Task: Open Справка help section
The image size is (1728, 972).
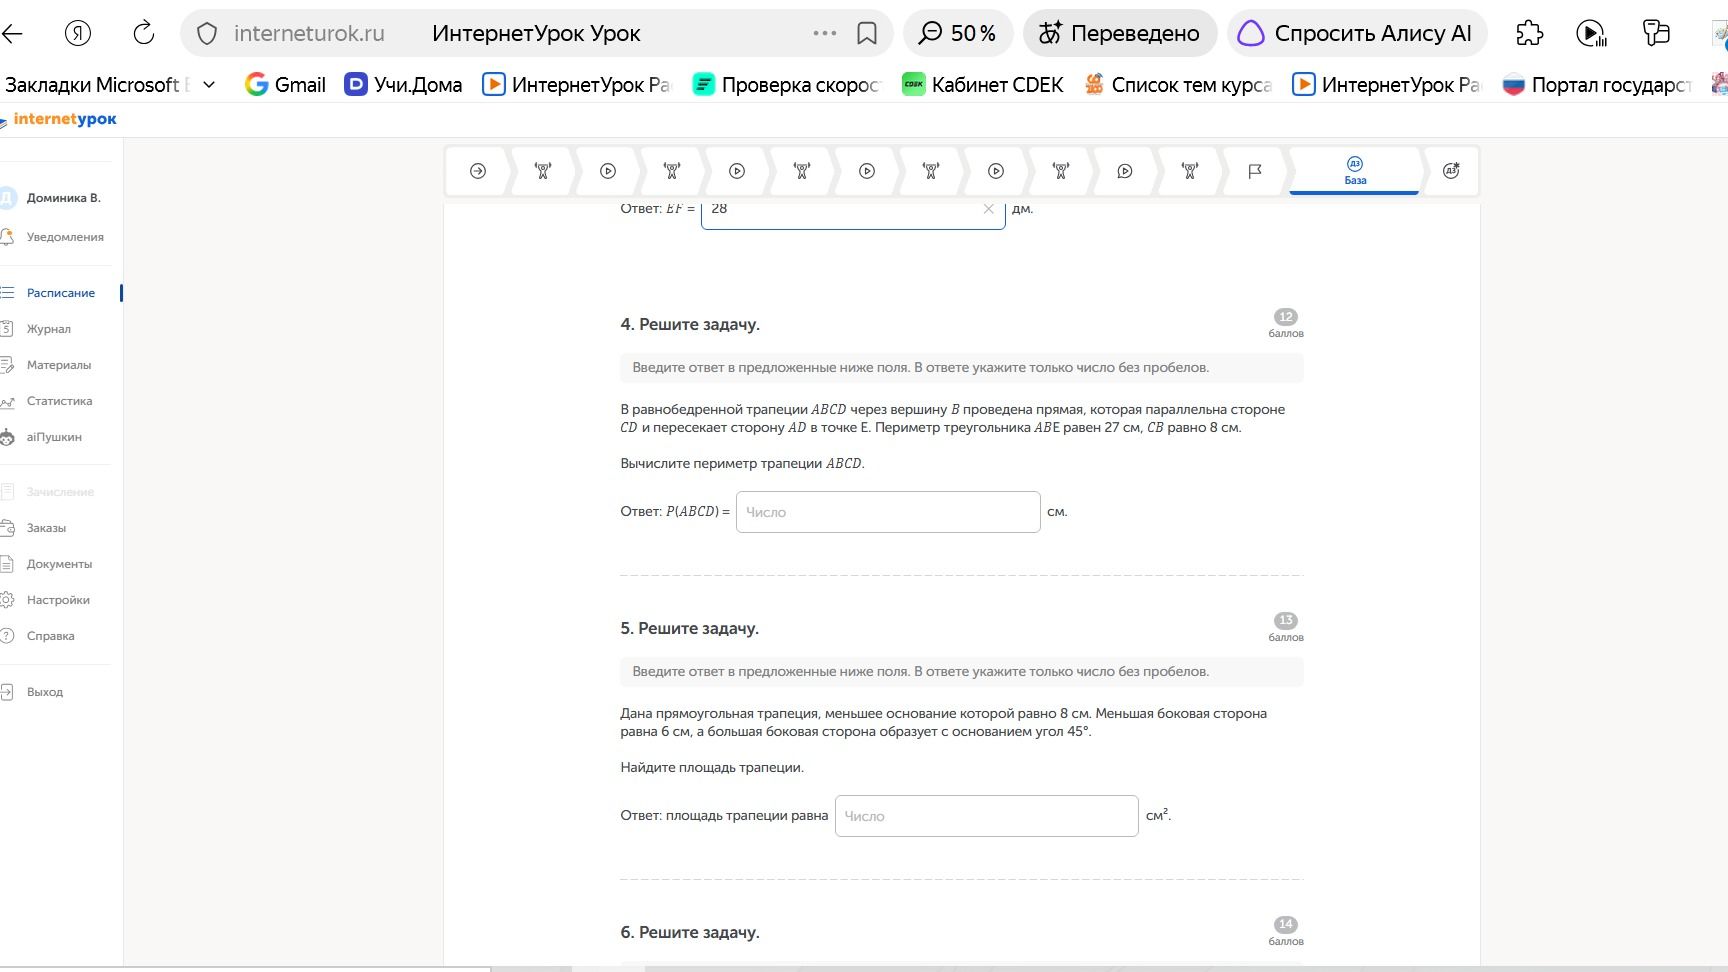Action: coord(50,636)
